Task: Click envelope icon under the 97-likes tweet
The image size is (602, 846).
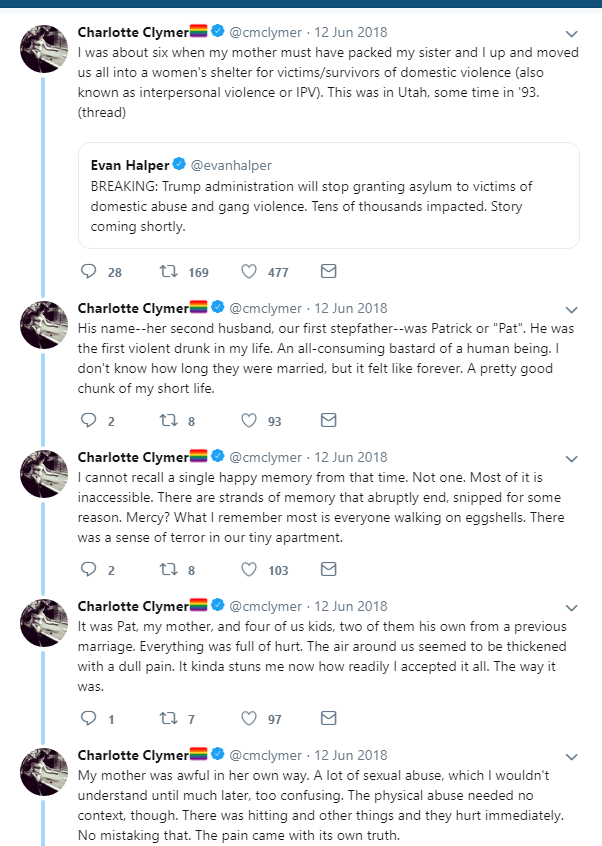Action: (329, 718)
